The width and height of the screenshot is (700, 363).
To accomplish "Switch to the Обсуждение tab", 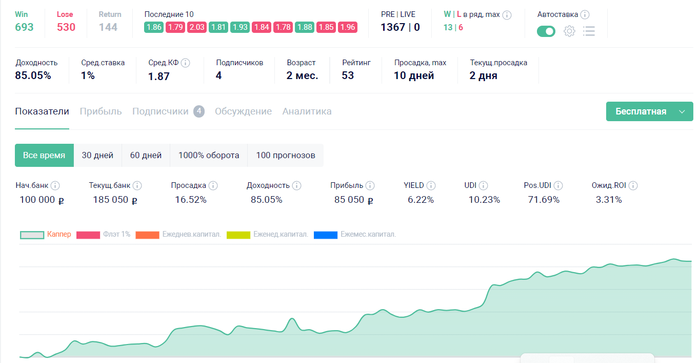I will pos(243,111).
